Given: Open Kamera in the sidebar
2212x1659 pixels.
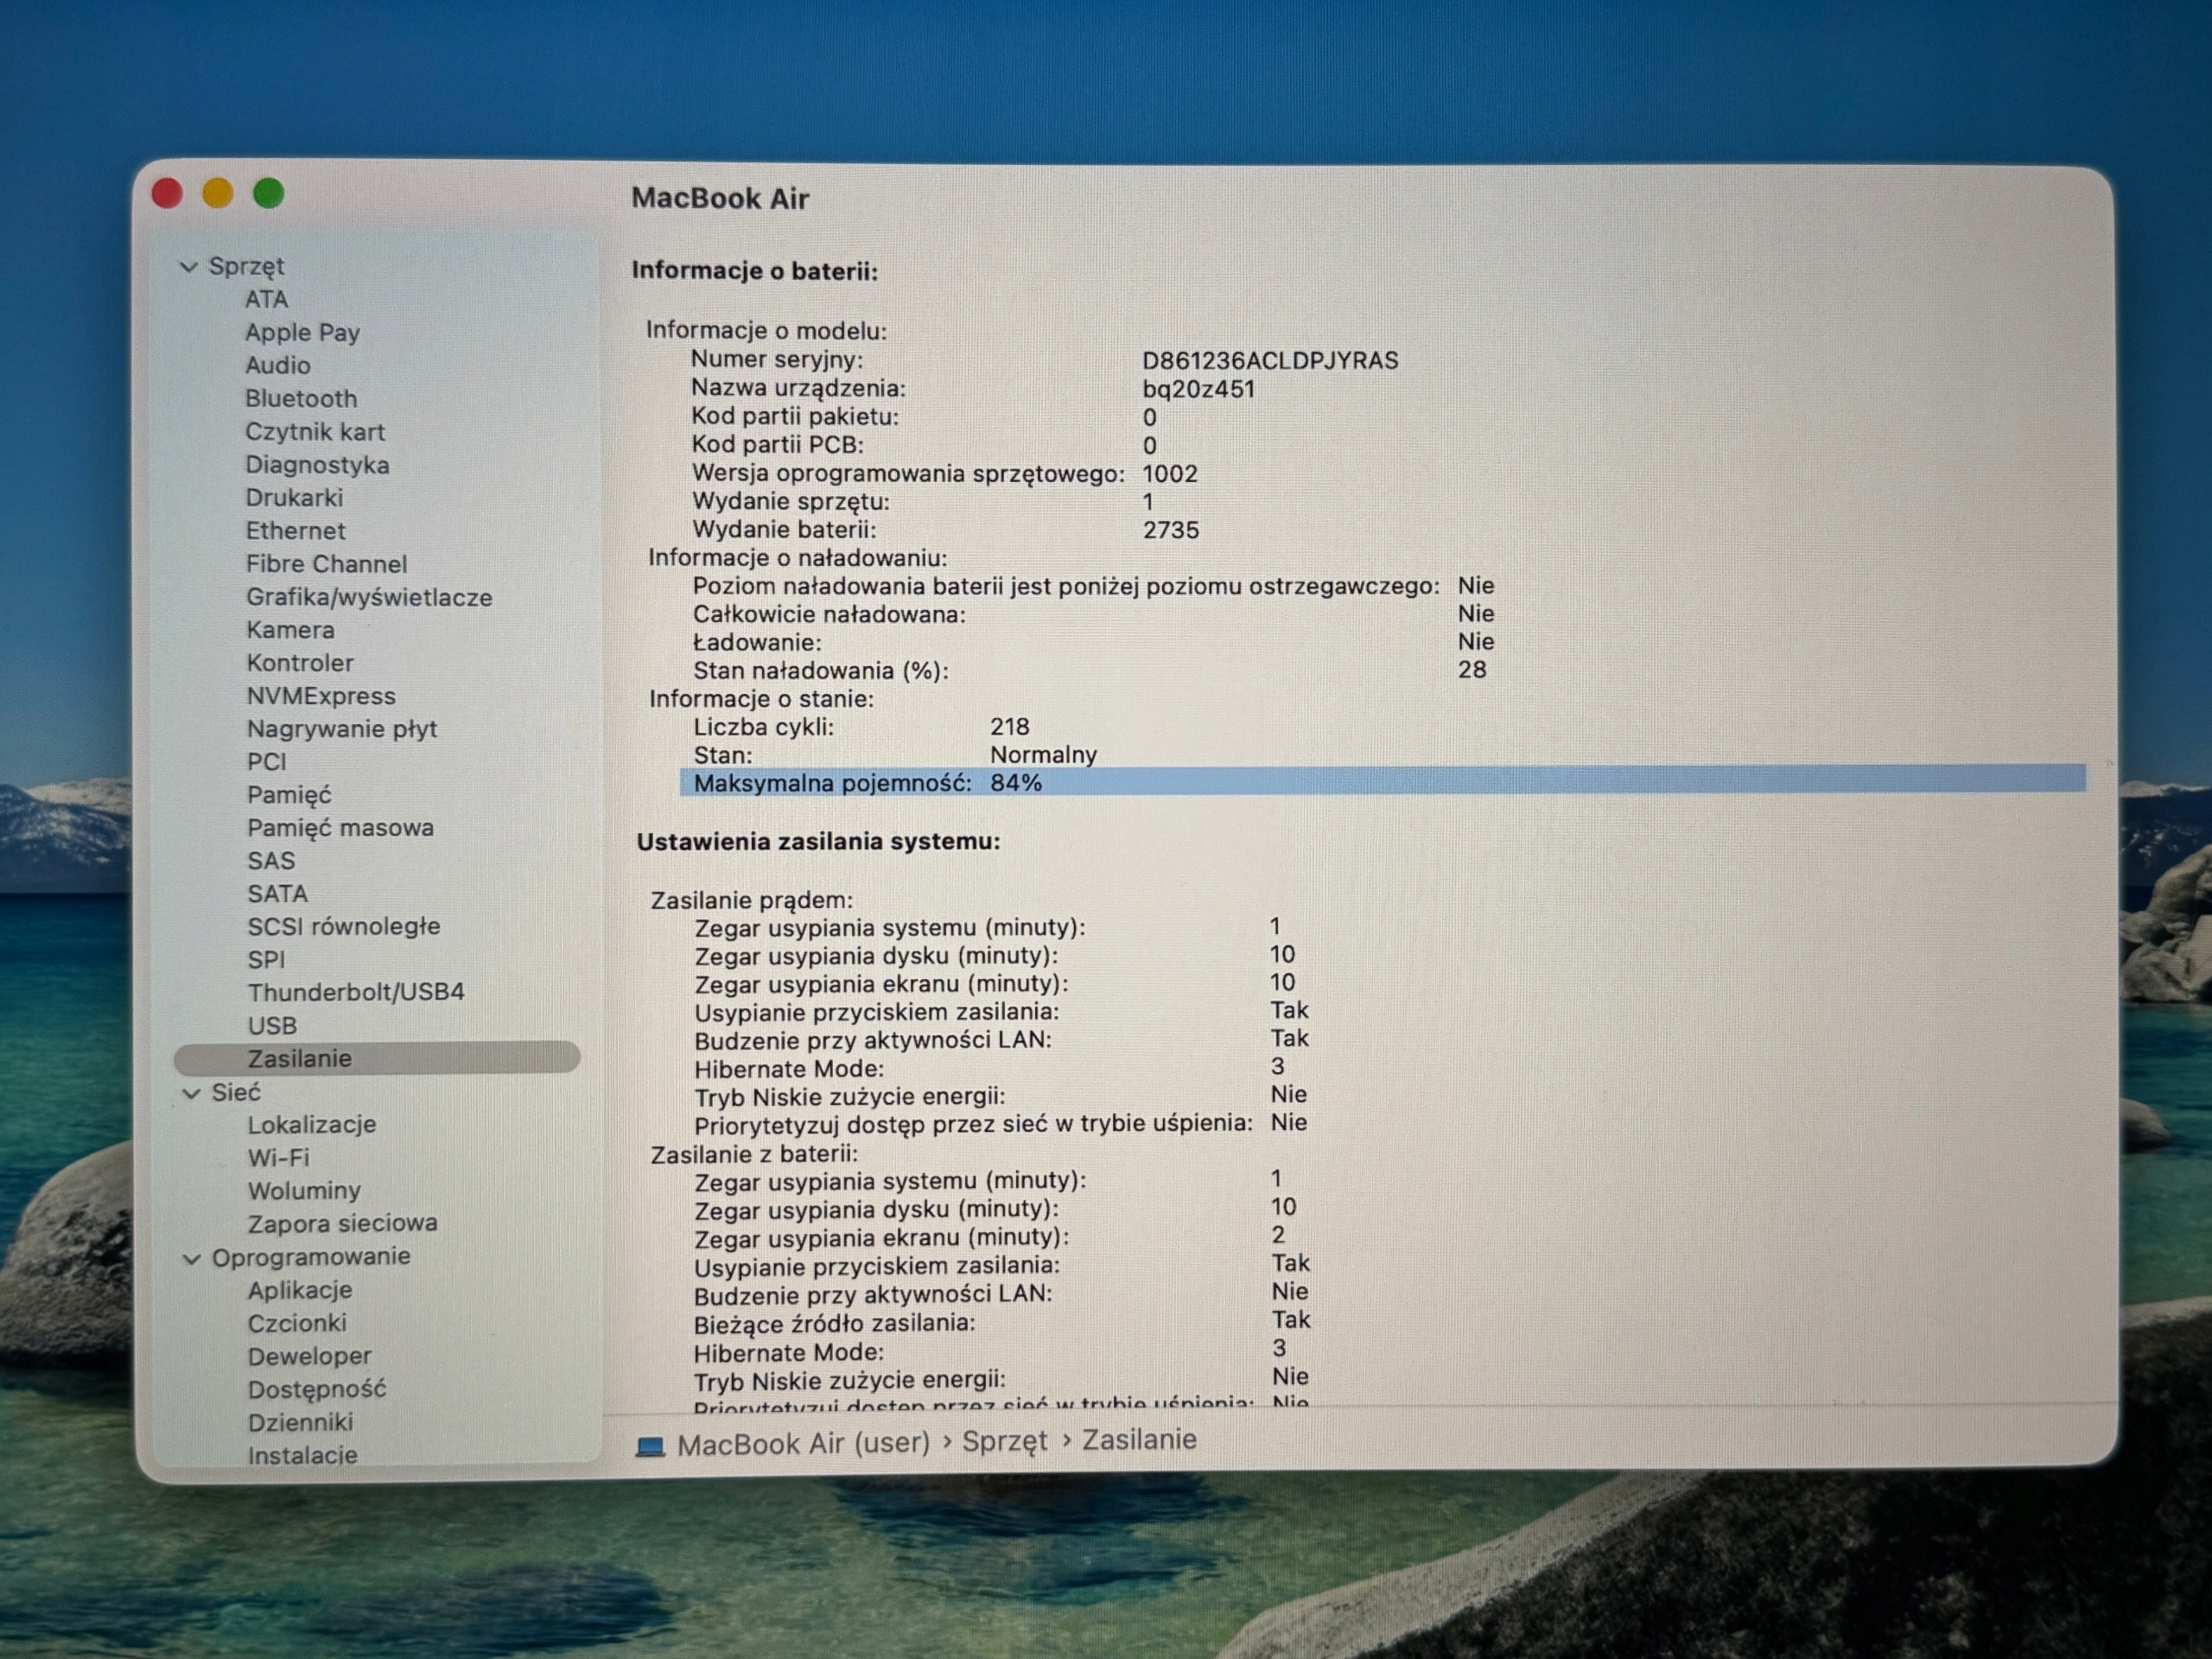Looking at the screenshot, I should pos(290,630).
